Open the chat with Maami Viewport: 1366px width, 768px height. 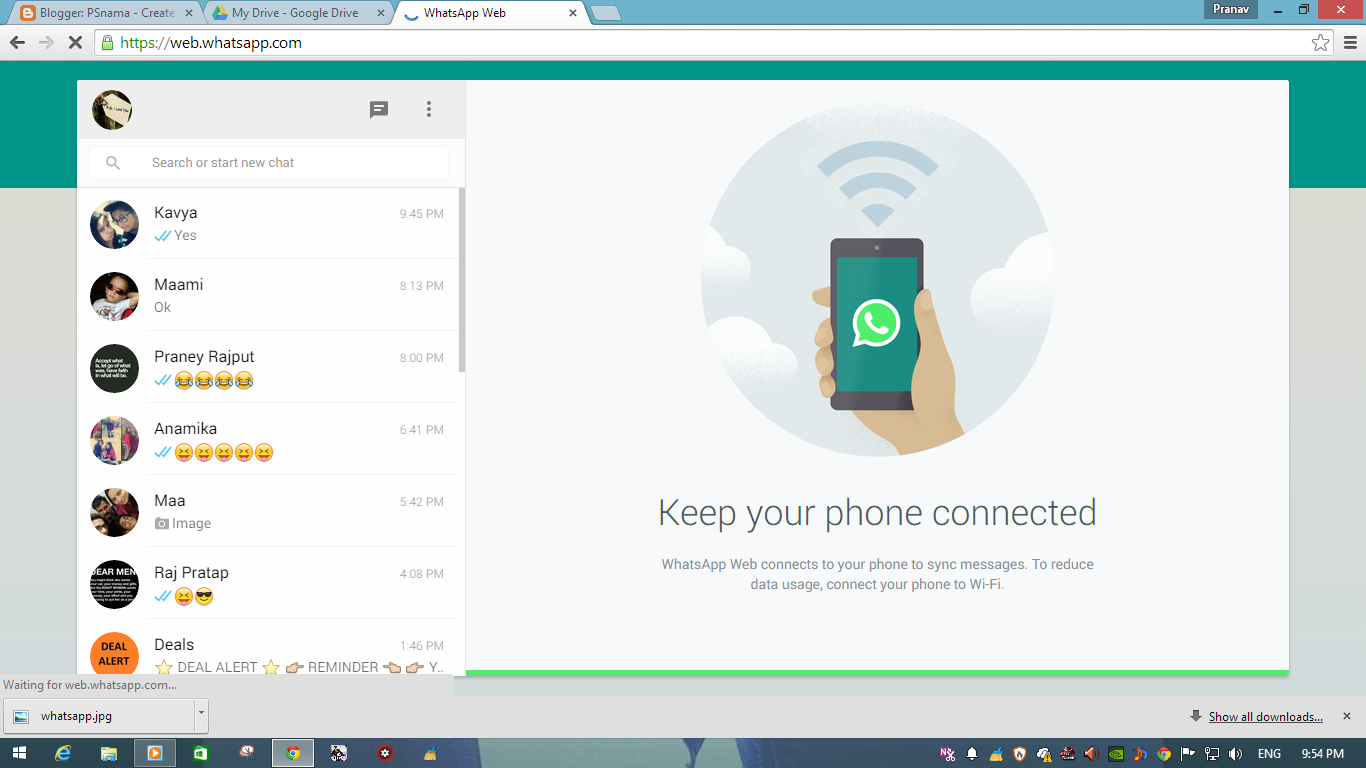(268, 295)
